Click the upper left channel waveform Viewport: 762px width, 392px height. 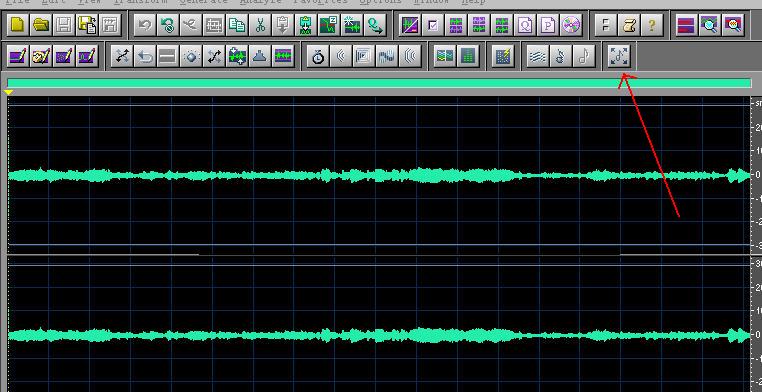tap(379, 175)
